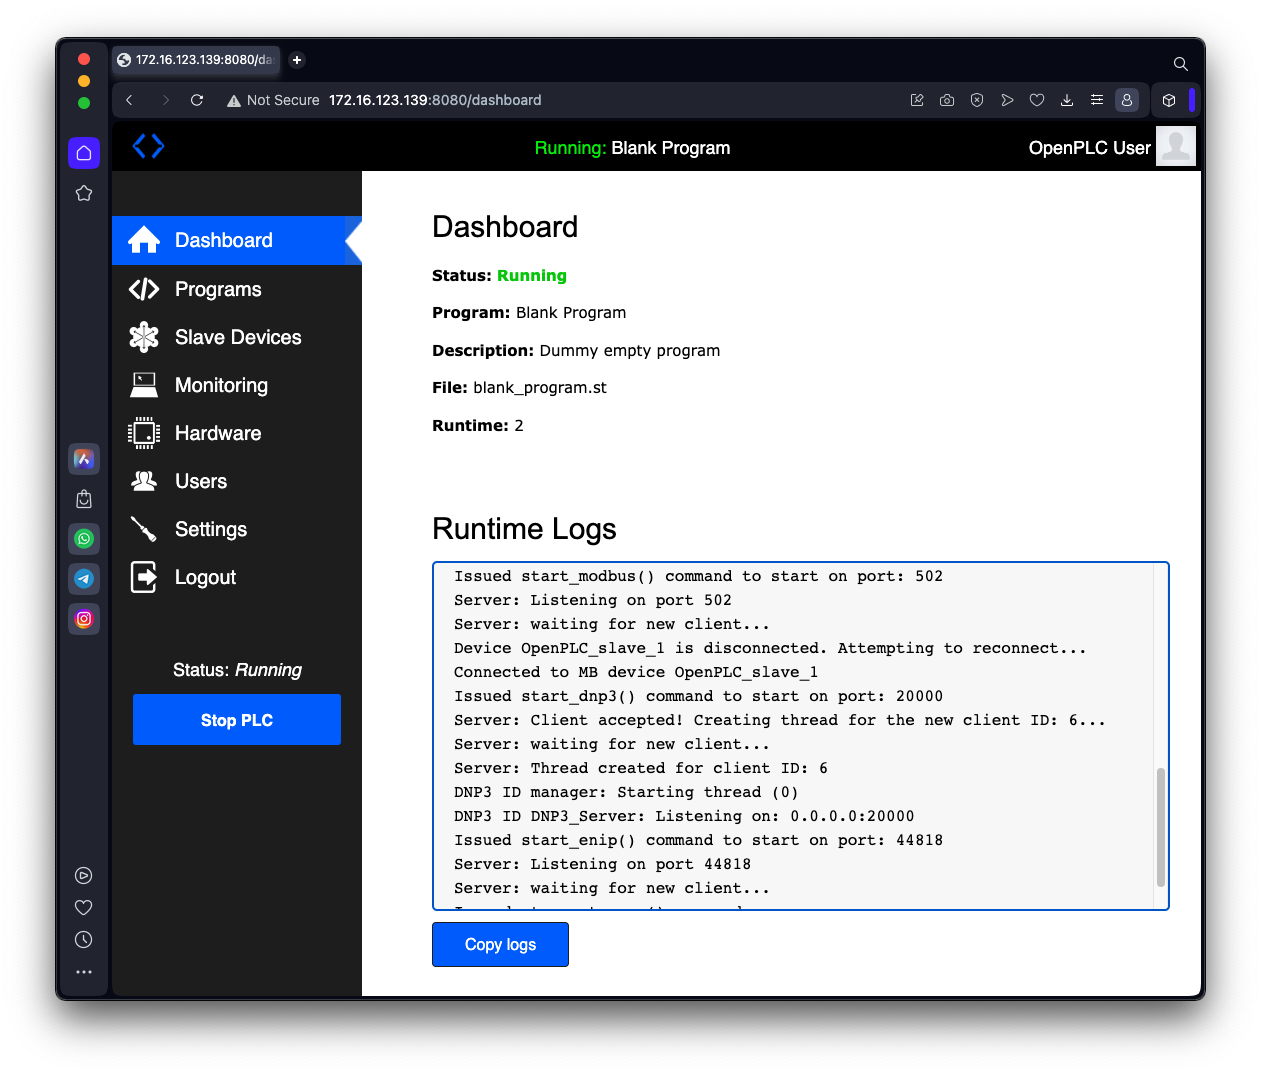The height and width of the screenshot is (1074, 1261).
Task: Click the Hardware chip icon
Action: 144,433
